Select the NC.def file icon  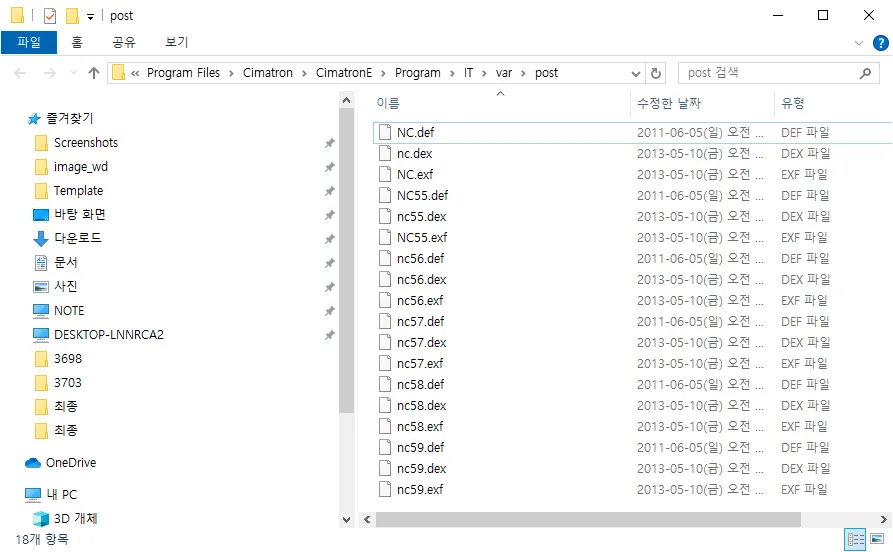[385, 132]
